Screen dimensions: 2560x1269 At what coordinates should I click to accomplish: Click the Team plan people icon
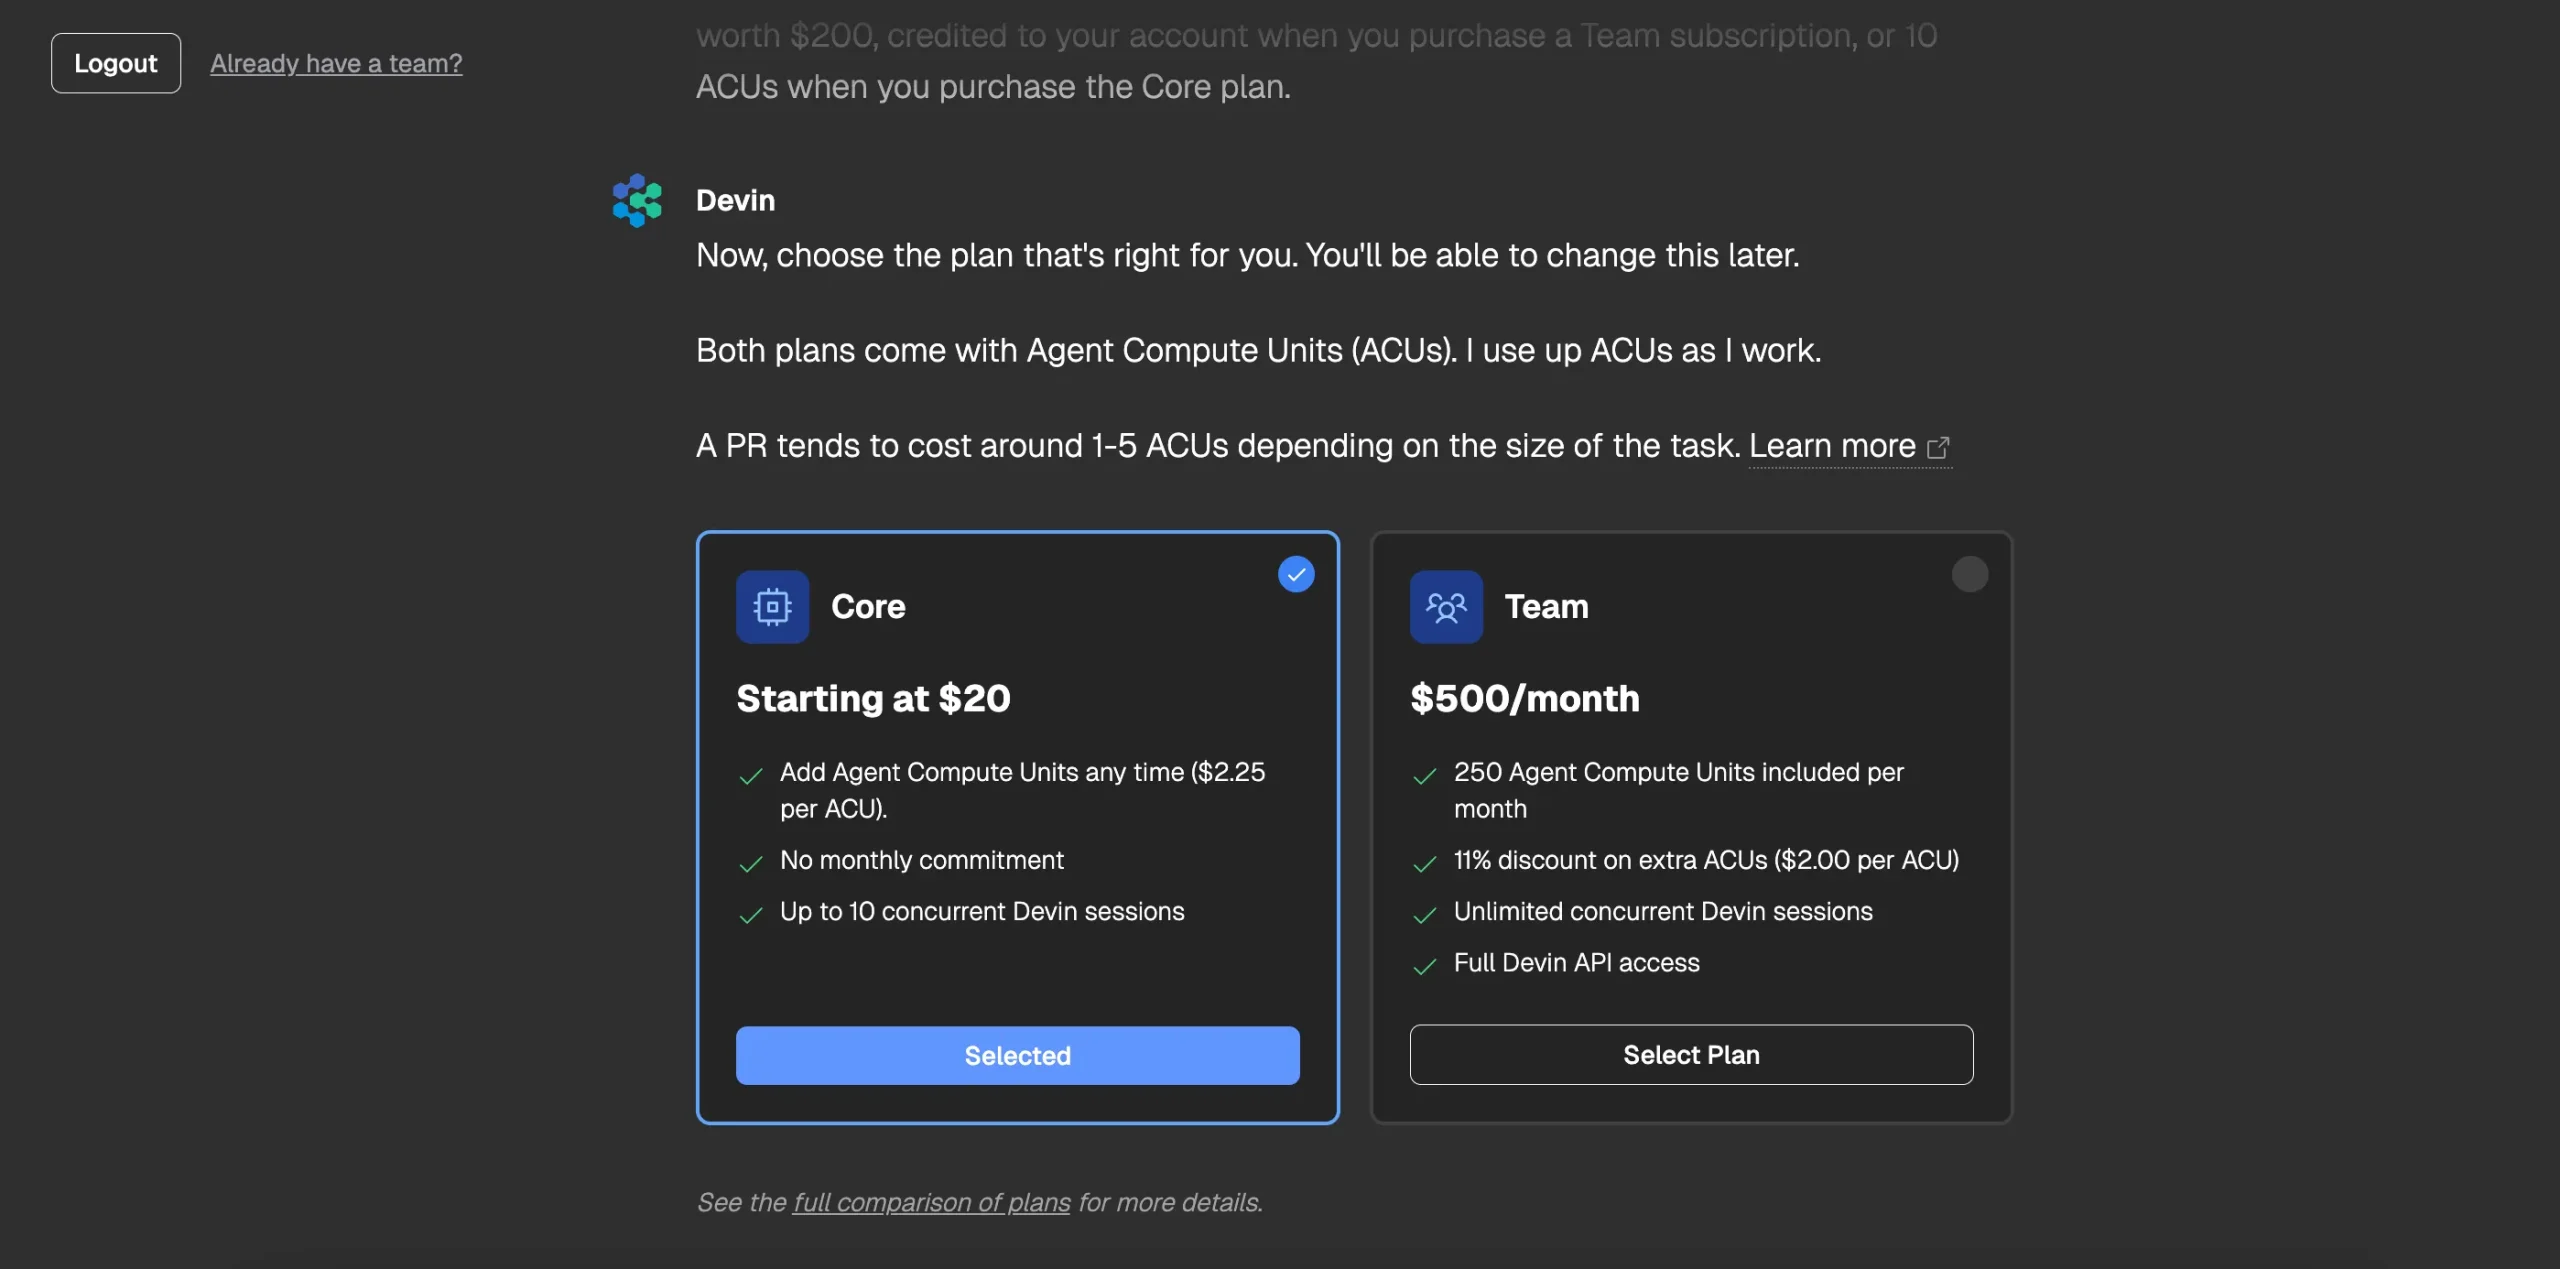(x=1446, y=606)
